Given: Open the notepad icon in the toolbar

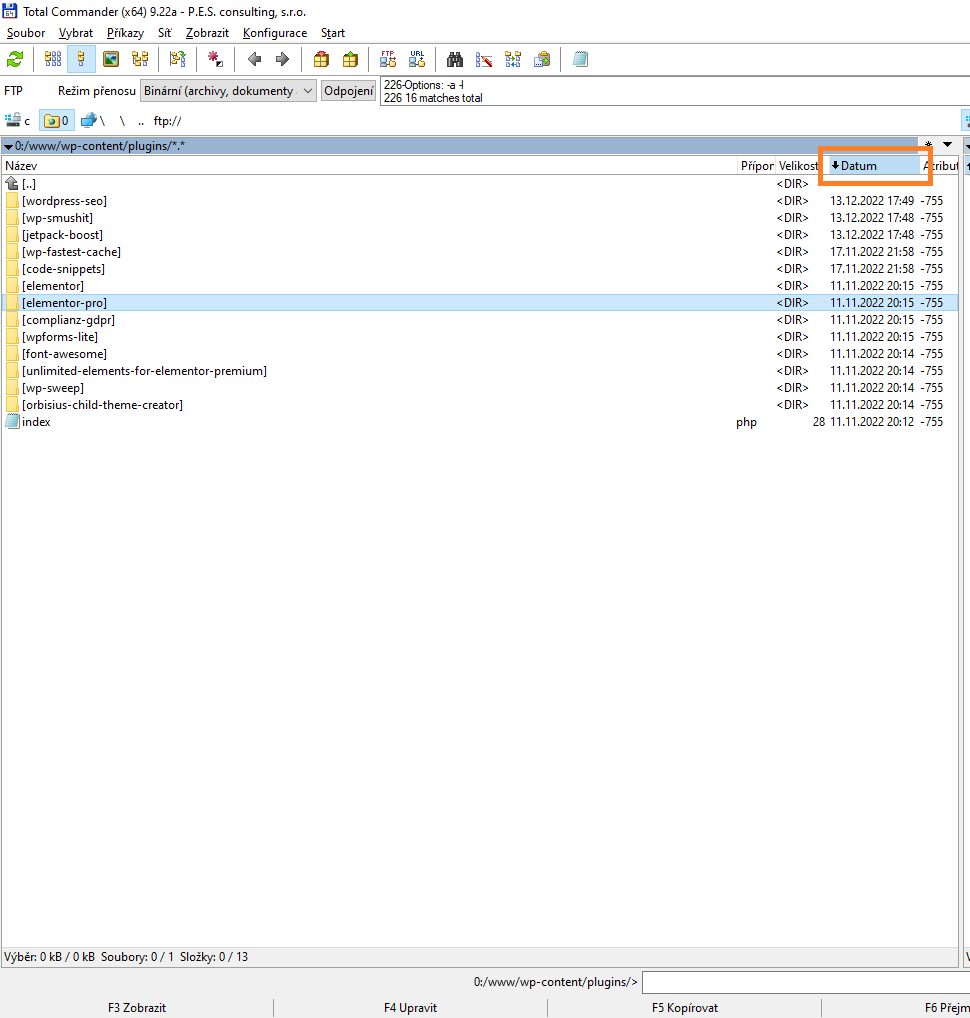Looking at the screenshot, I should coord(580,60).
